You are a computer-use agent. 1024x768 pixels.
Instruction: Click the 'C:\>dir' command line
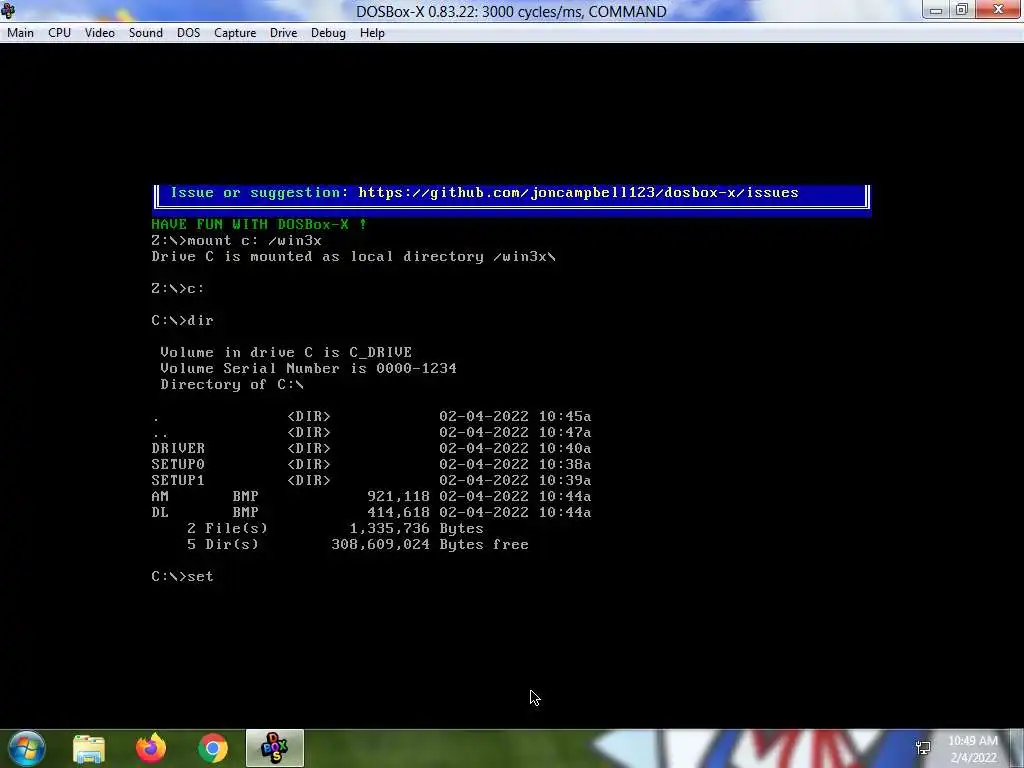(182, 321)
